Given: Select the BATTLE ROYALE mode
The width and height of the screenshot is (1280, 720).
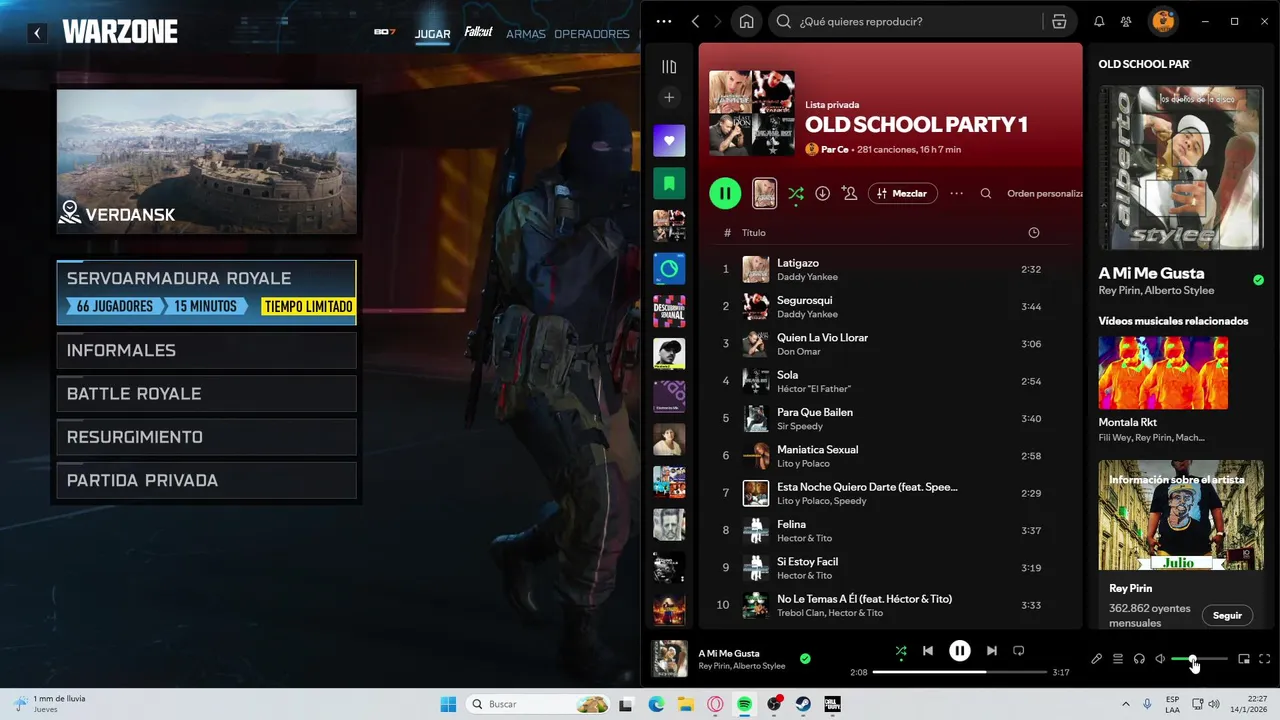Looking at the screenshot, I should (206, 394).
